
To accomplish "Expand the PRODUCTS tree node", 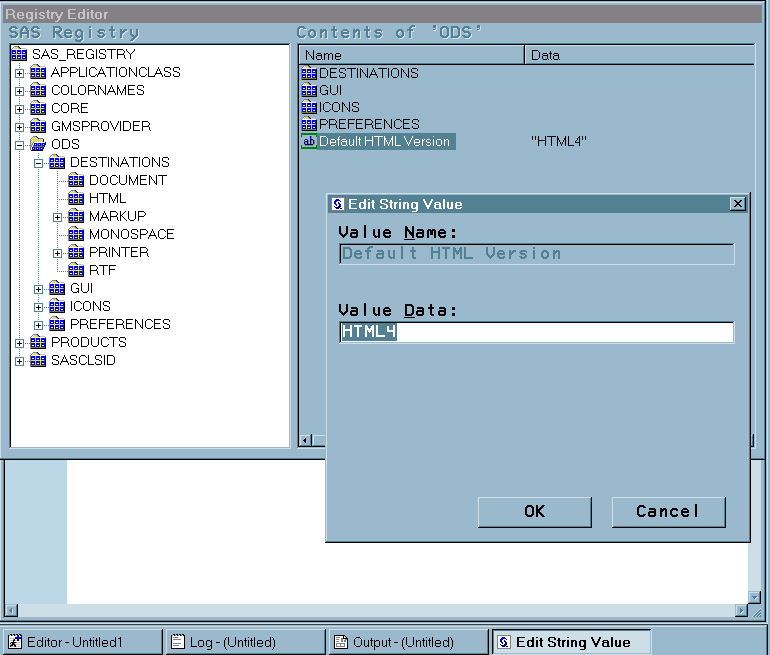I will (x=20, y=343).
